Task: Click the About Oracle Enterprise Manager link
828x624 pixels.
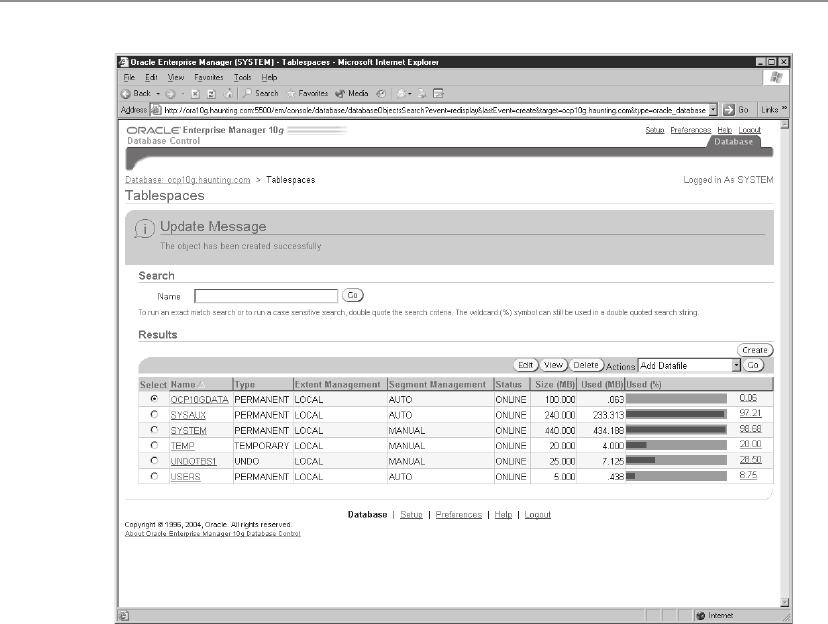Action: (212, 534)
